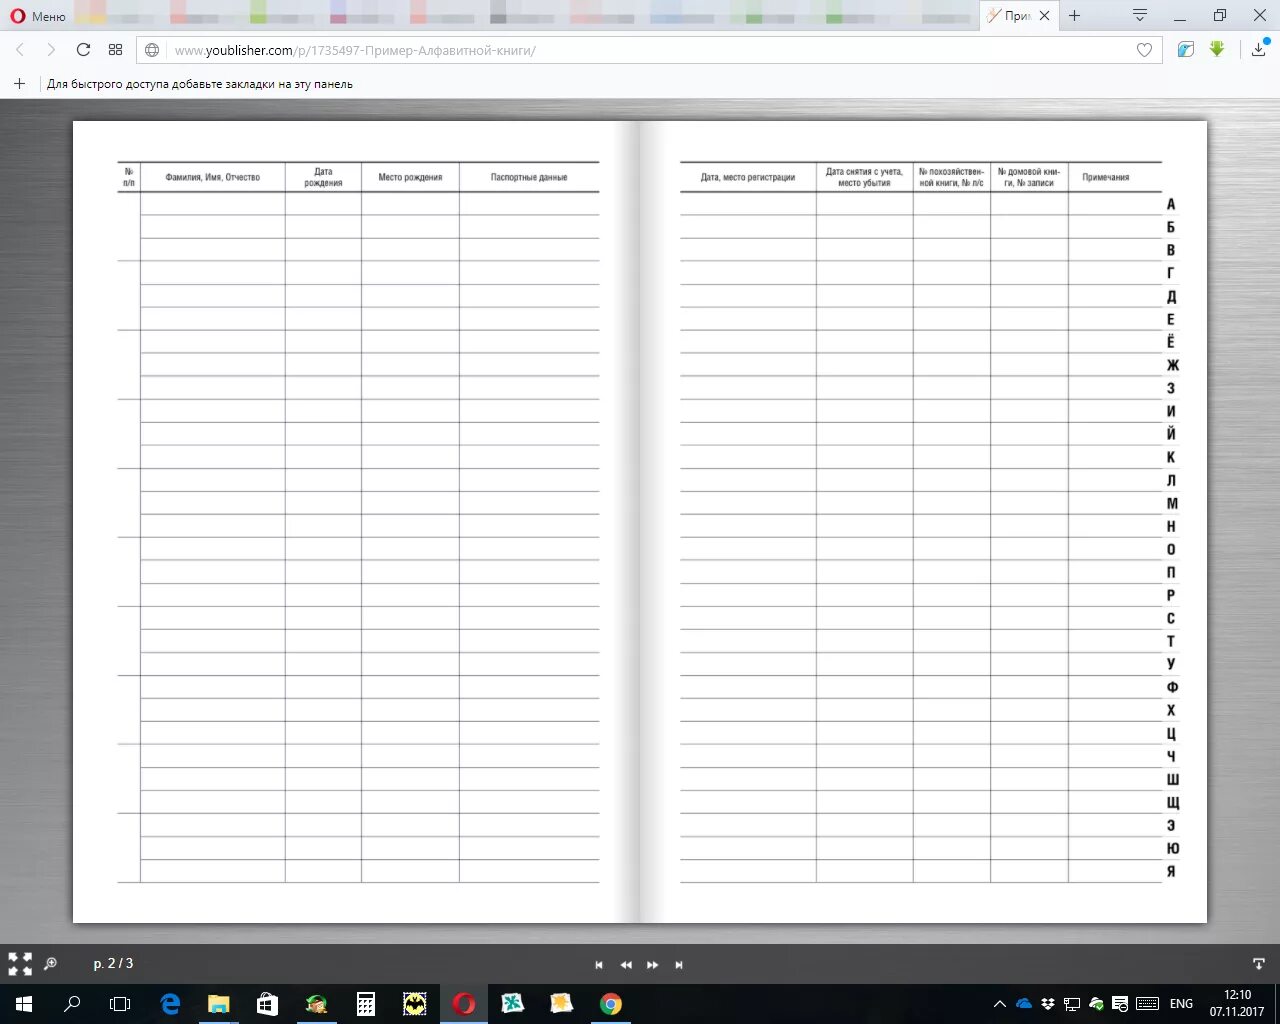Open the tab menu icon beside window controls
This screenshot has height=1024, width=1280.
click(x=1139, y=15)
